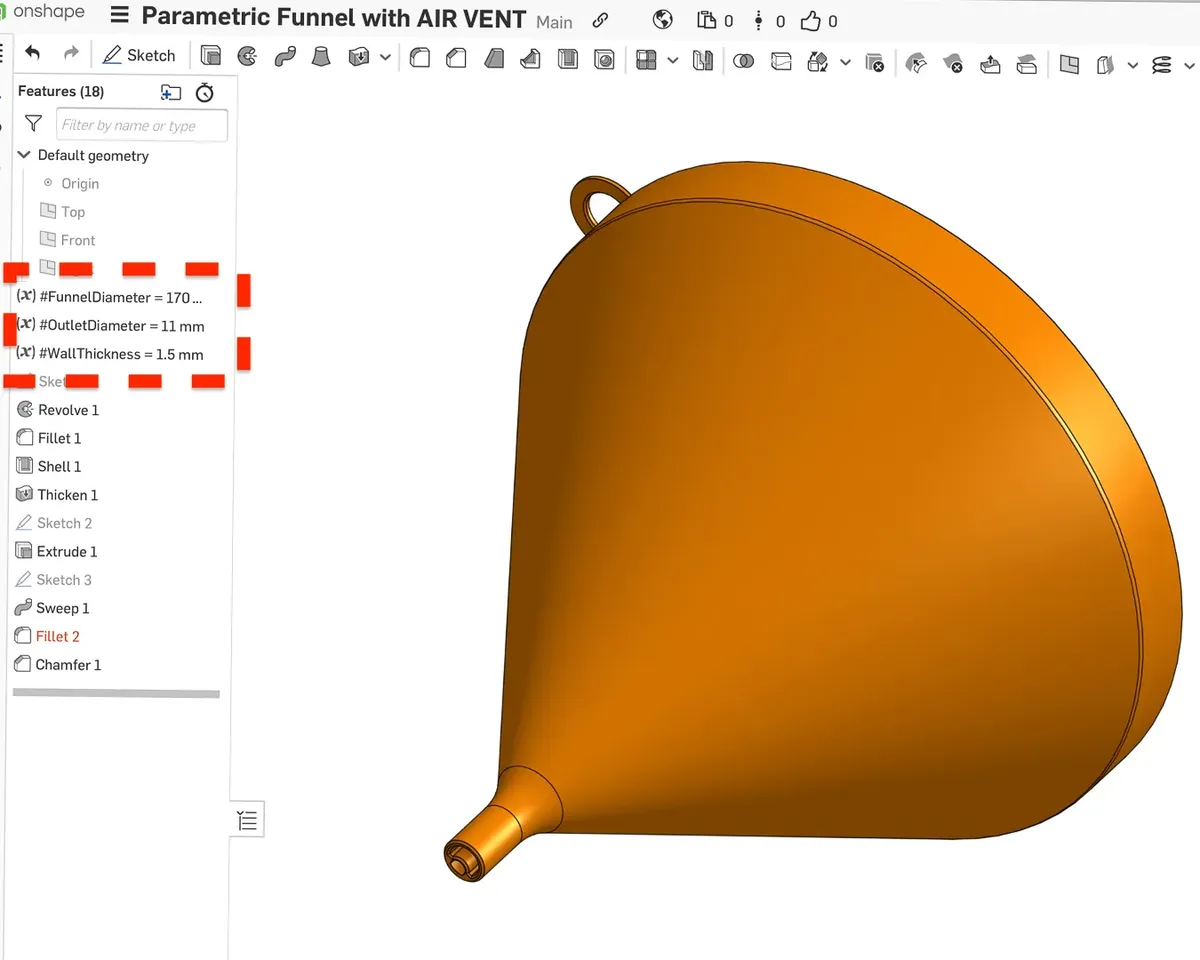This screenshot has width=1200, height=960.
Task: Select Sketch 3 feature
Action: 54,580
